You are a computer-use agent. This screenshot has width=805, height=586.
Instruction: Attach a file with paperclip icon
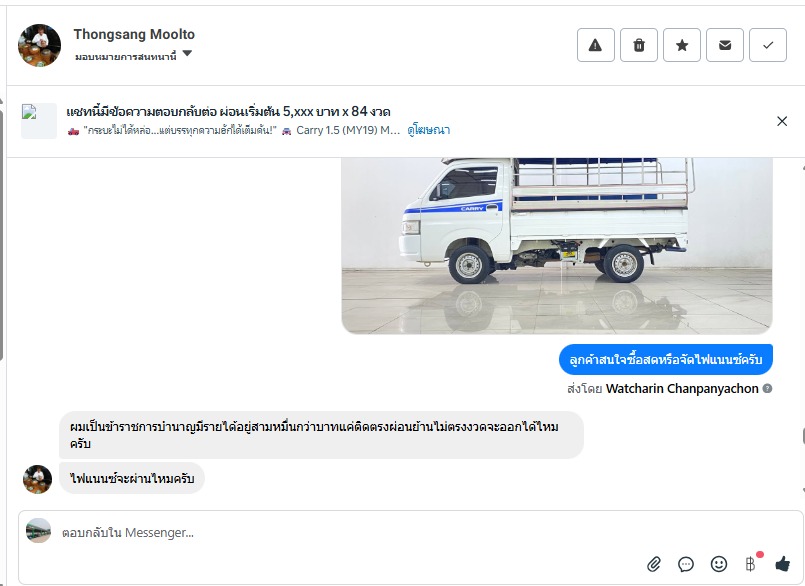tap(654, 564)
